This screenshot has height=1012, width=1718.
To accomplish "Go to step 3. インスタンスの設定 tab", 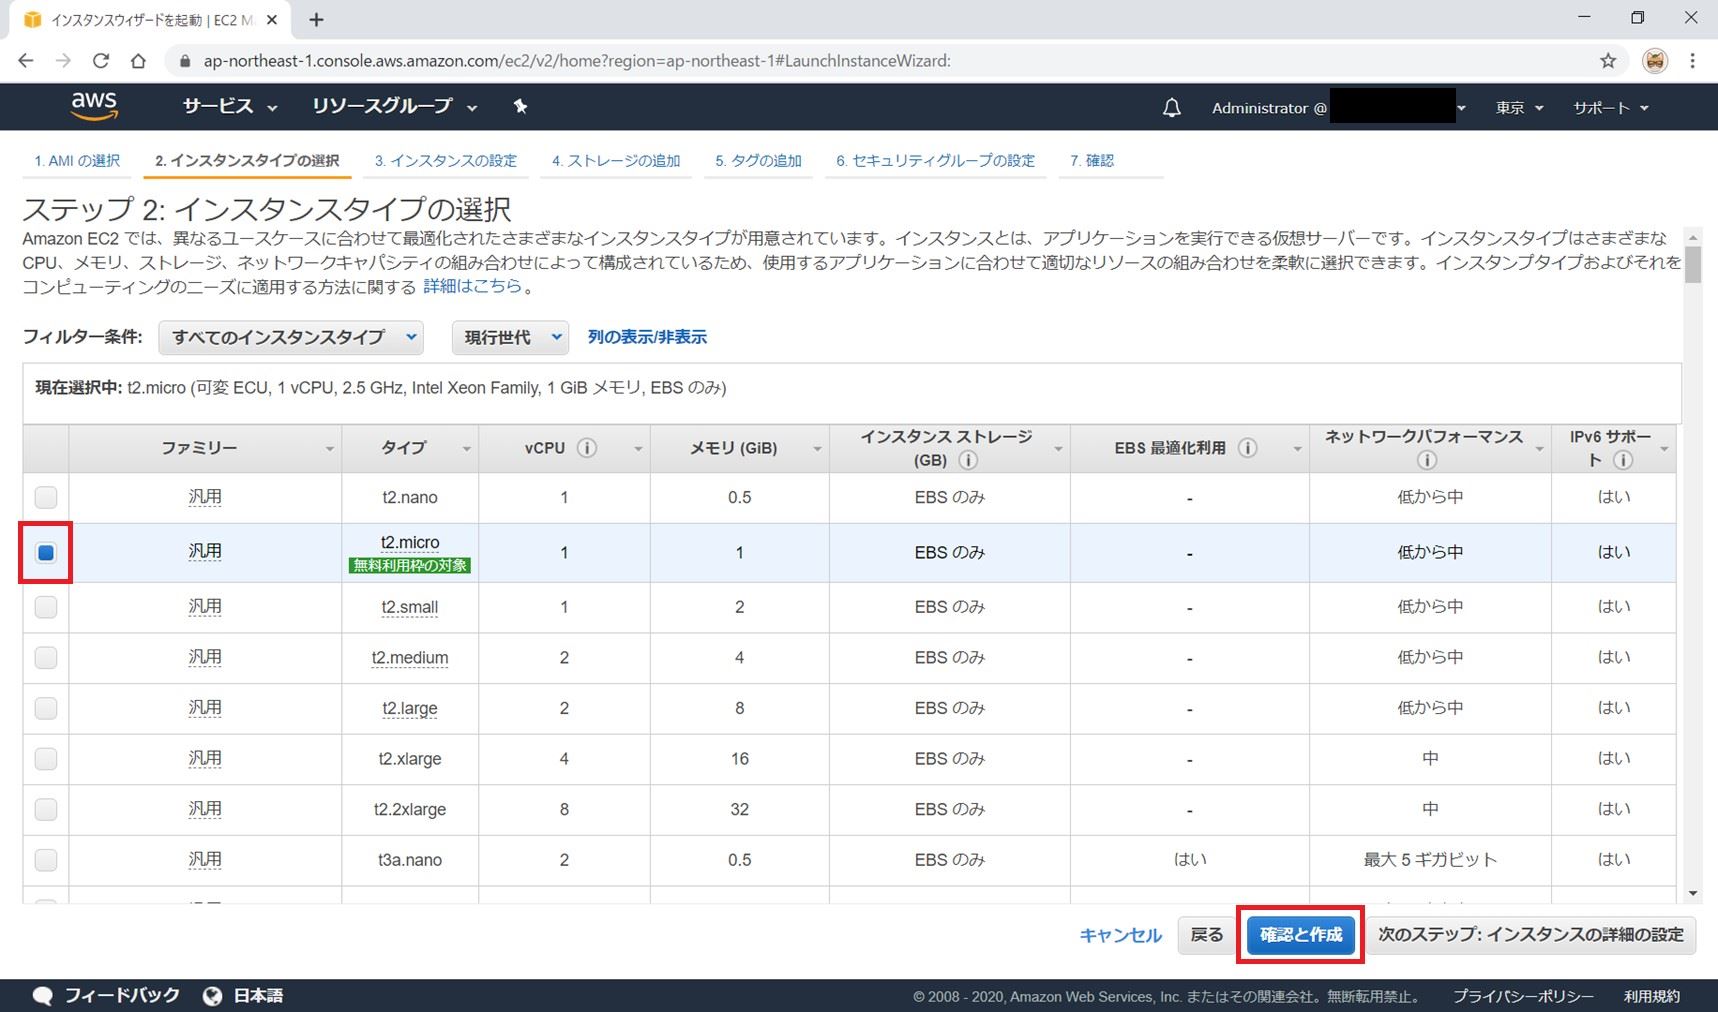I will pos(446,160).
